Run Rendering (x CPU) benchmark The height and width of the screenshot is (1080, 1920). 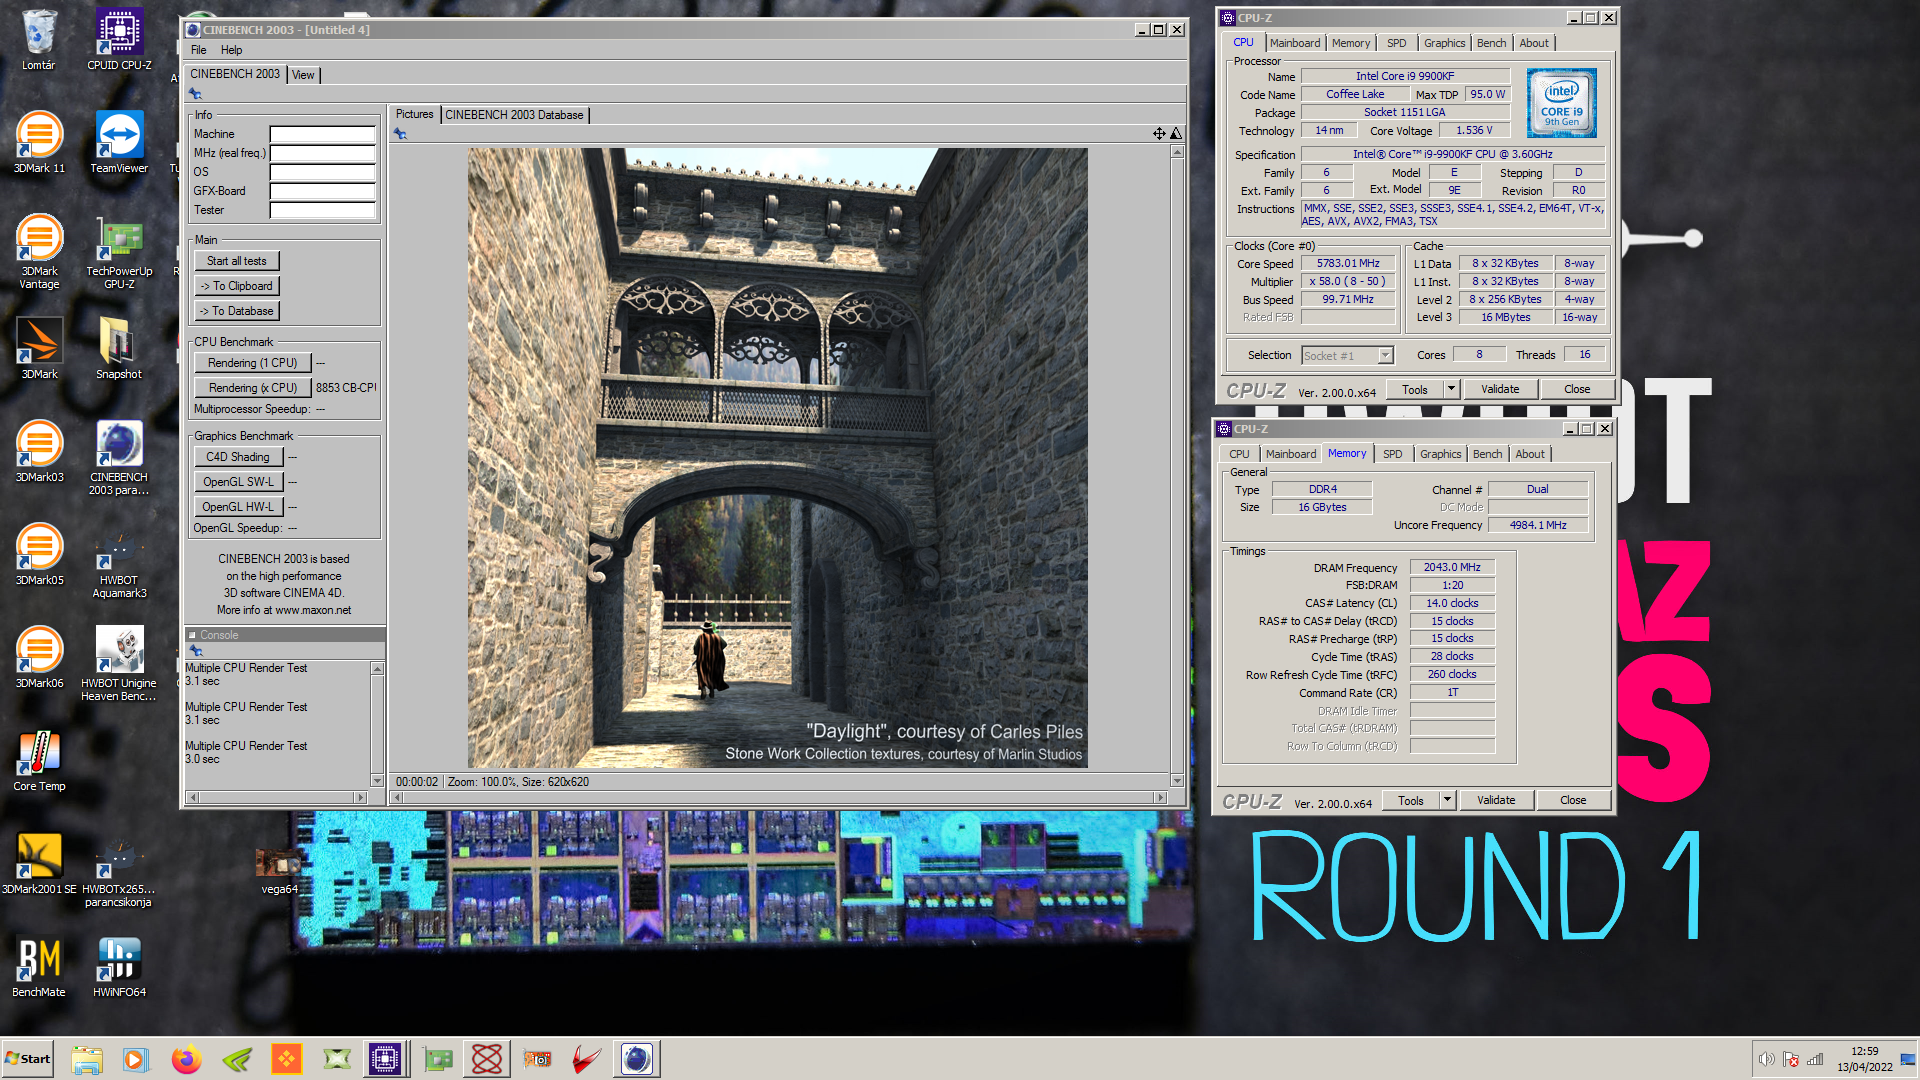(x=253, y=388)
